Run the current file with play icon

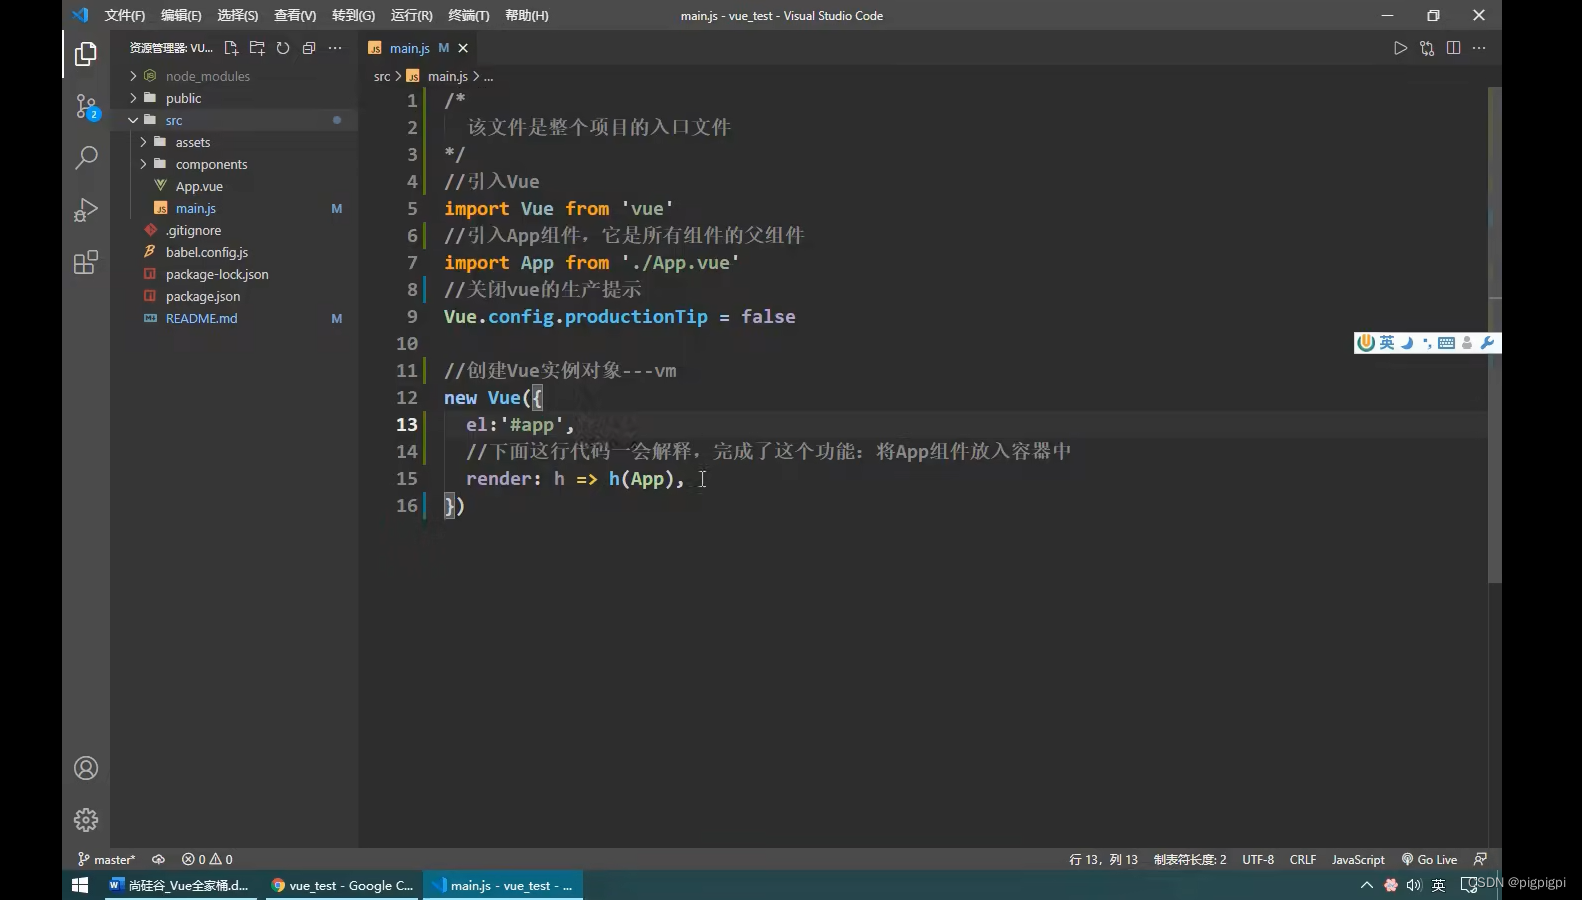point(1400,48)
